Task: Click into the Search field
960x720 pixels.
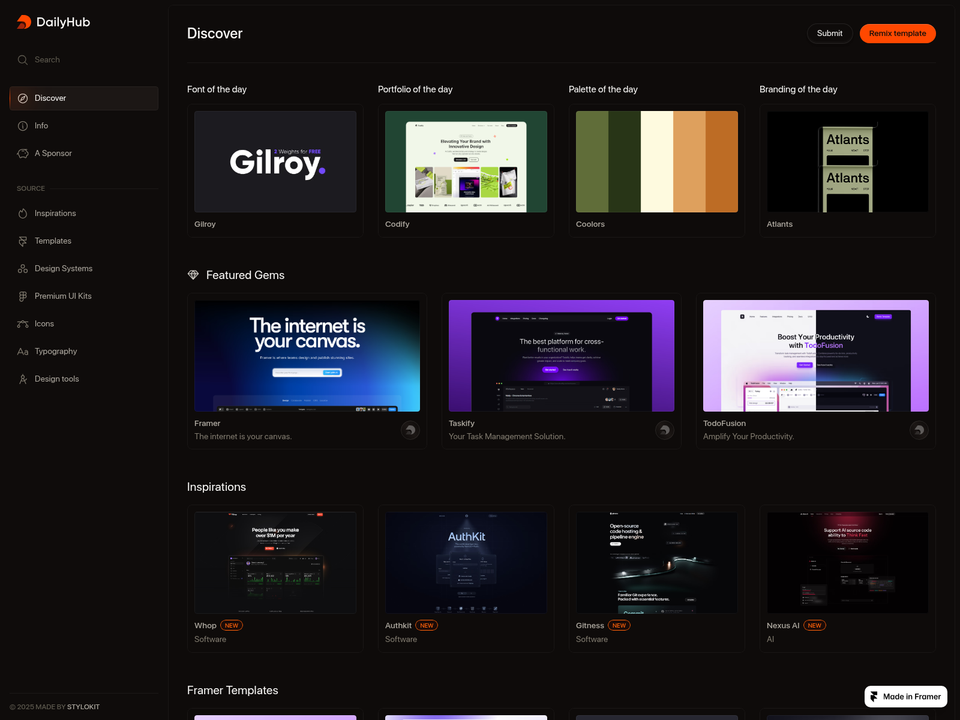Action: coord(84,60)
